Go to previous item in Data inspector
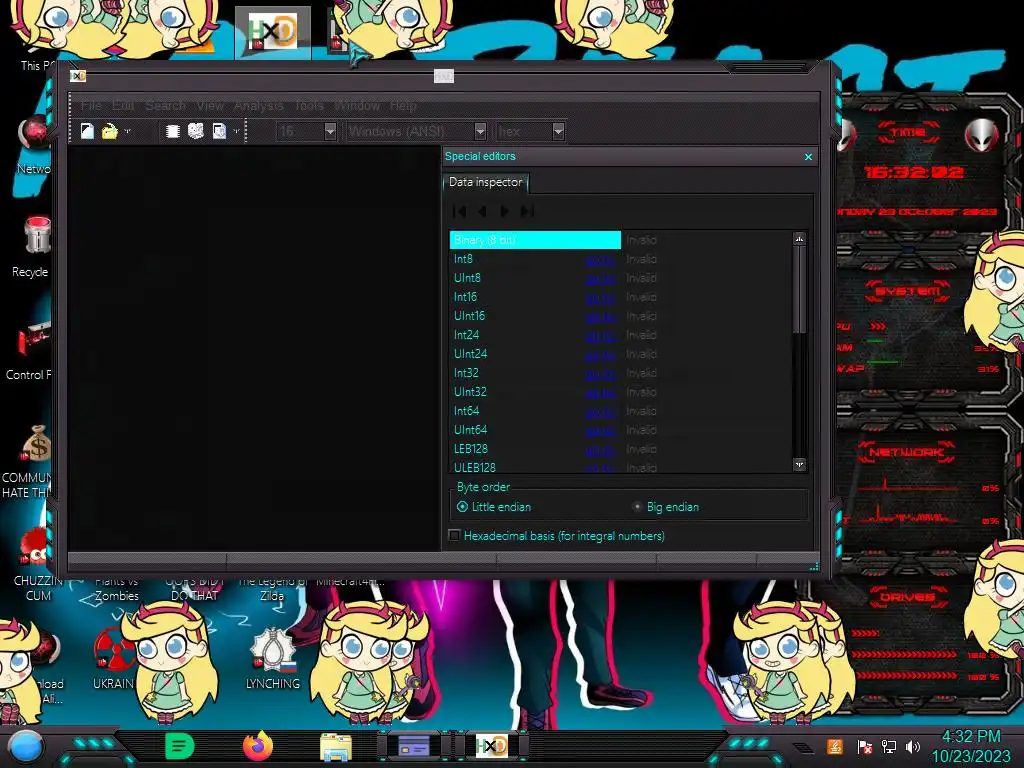Viewport: 1024px width, 768px height. click(482, 211)
